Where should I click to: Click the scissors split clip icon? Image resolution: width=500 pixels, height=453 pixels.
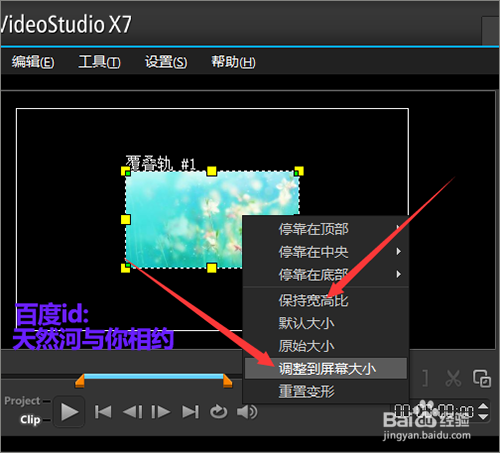[453, 378]
